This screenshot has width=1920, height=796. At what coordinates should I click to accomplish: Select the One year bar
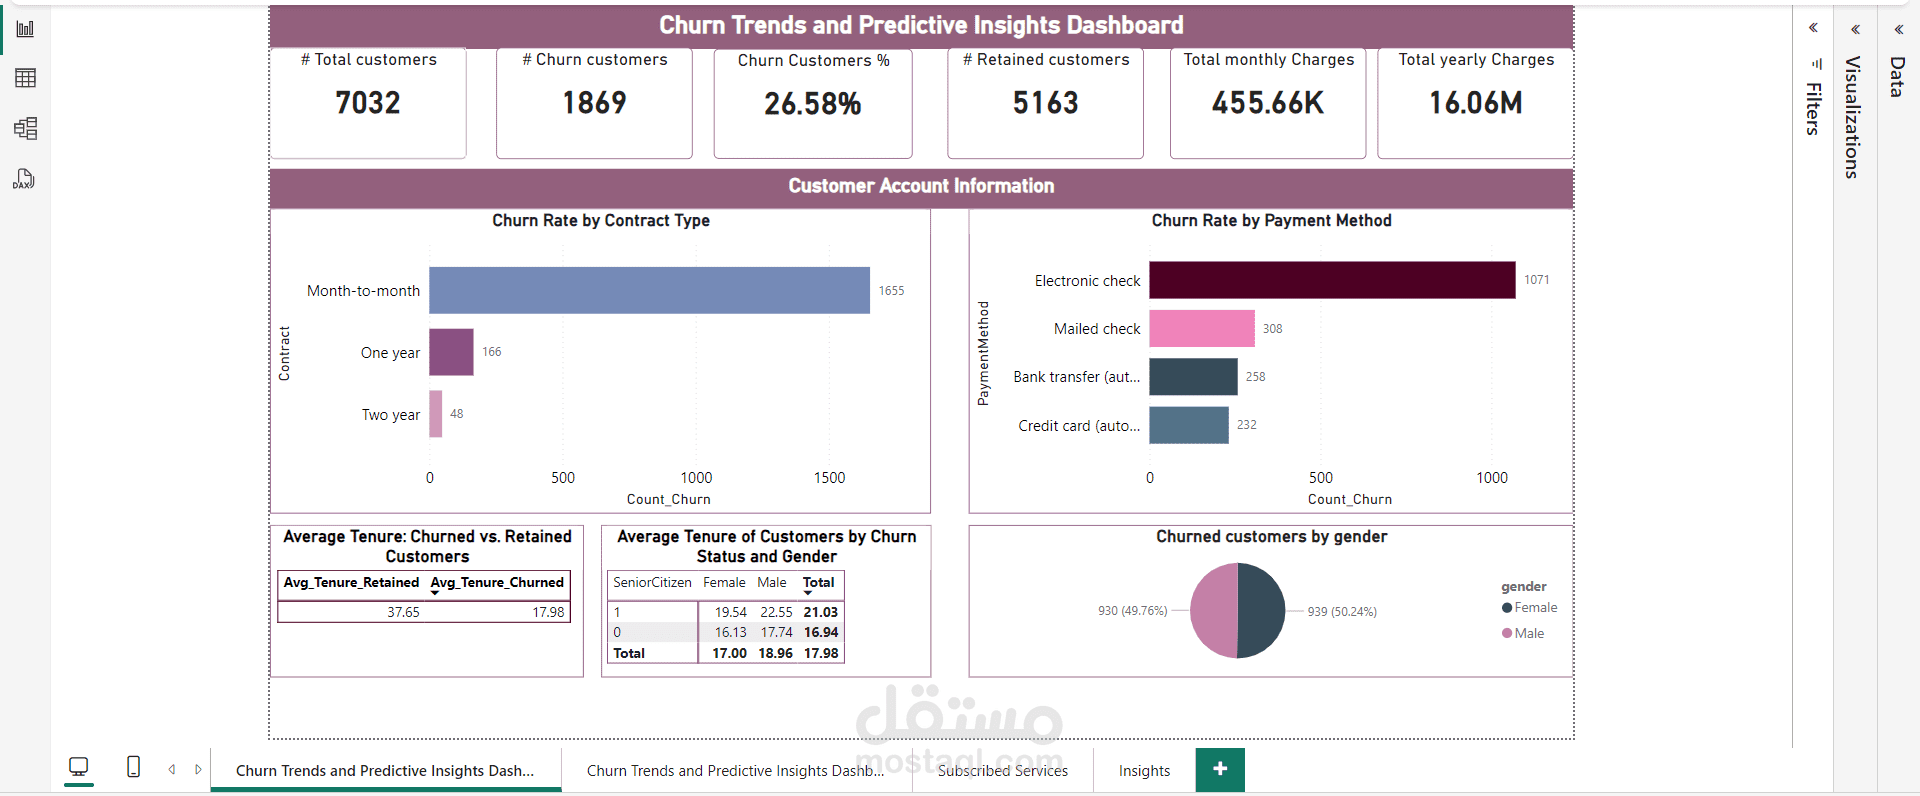[x=451, y=352]
